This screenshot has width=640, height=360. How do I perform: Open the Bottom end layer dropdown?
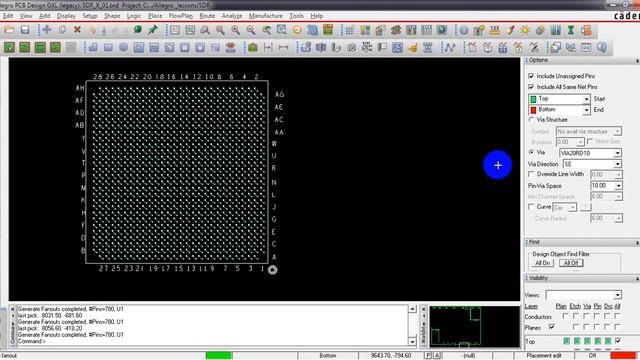587,110
